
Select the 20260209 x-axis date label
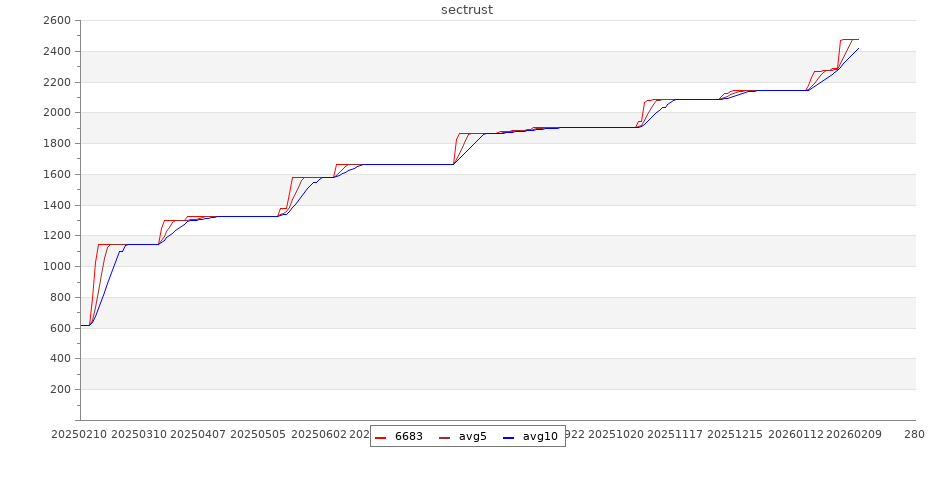click(x=855, y=435)
